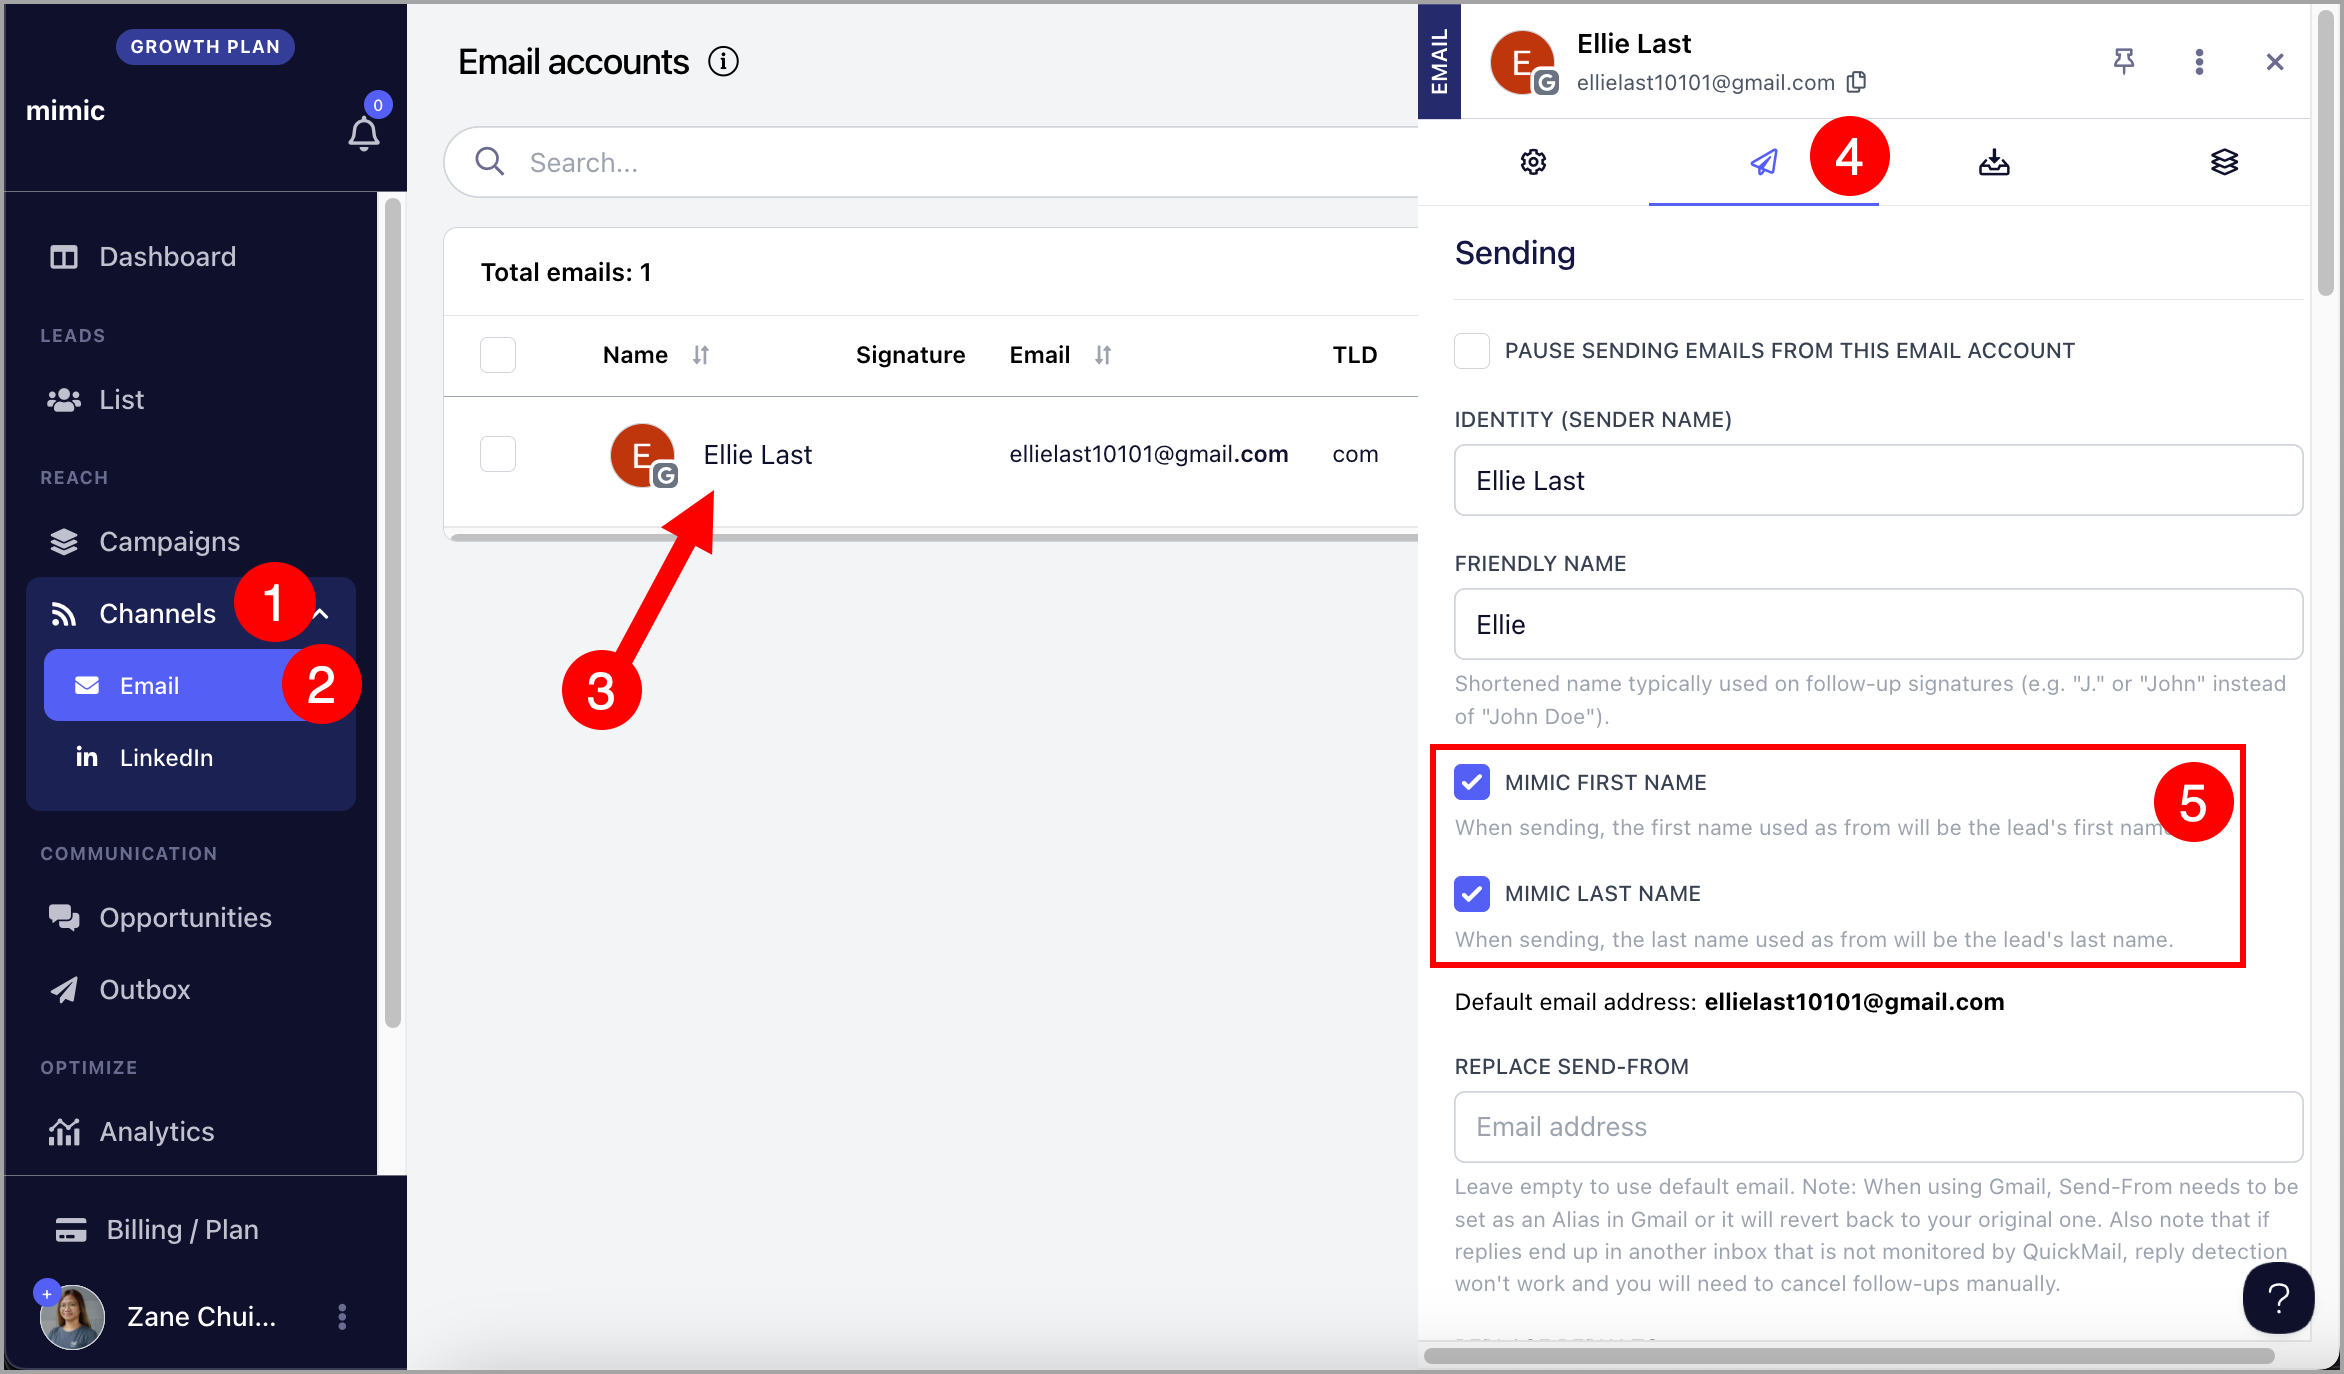The image size is (2344, 1374).
Task: Click the ellielast10101@gmail.com table cell
Action: click(1148, 454)
